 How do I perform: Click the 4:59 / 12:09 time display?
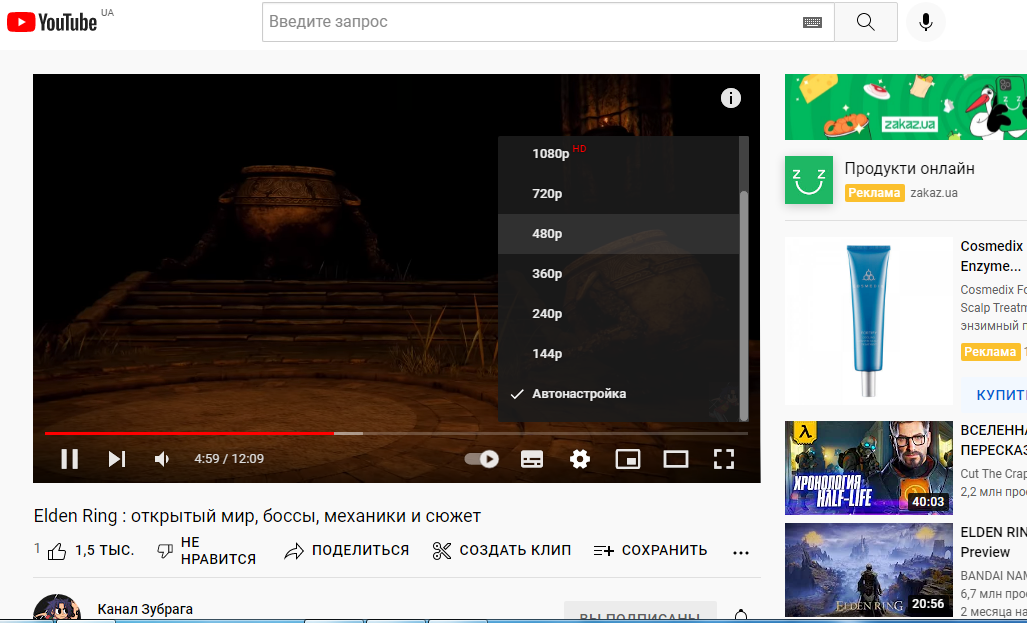point(229,459)
